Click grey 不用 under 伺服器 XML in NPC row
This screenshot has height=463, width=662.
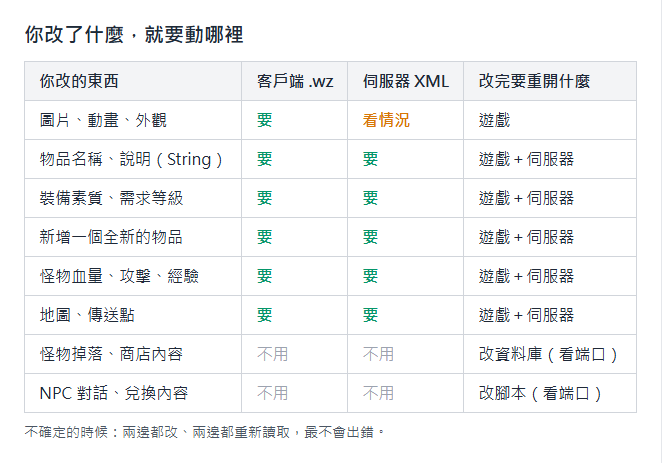tap(378, 393)
